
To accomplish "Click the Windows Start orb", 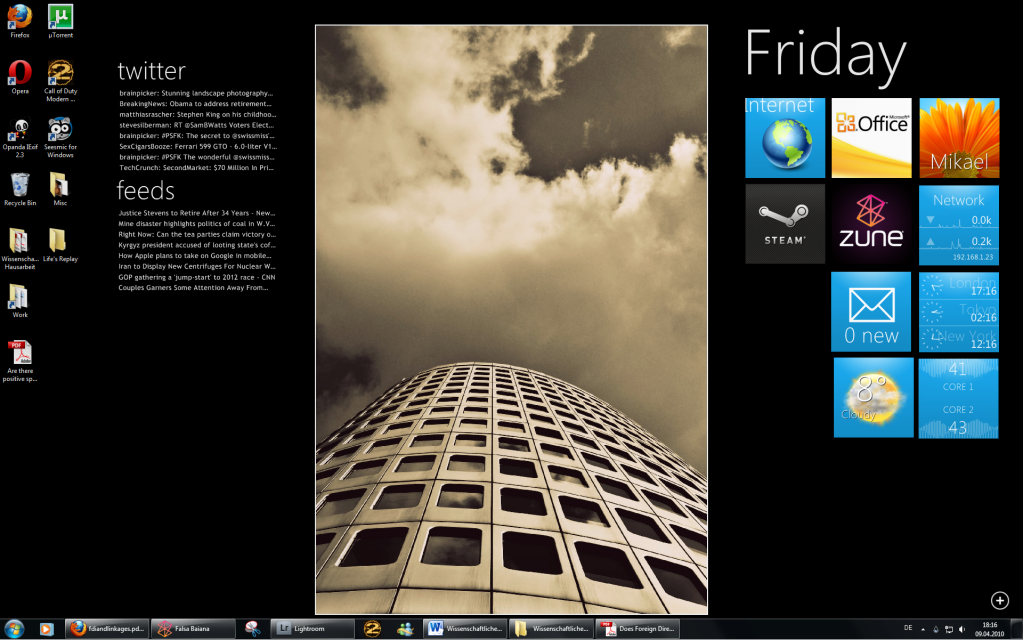I will [x=14, y=628].
